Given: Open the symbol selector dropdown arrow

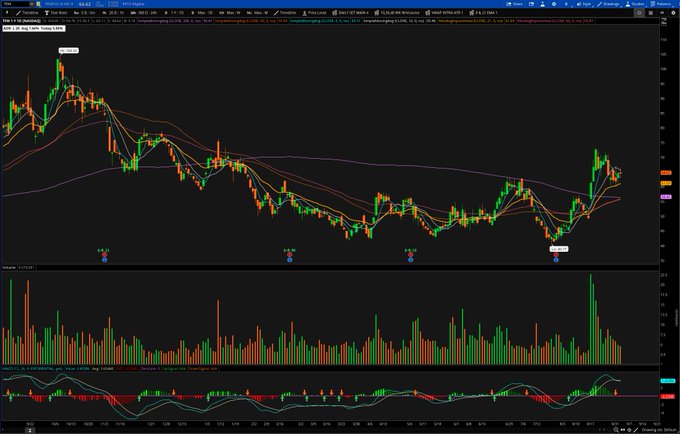Looking at the screenshot, I should tap(32, 4).
